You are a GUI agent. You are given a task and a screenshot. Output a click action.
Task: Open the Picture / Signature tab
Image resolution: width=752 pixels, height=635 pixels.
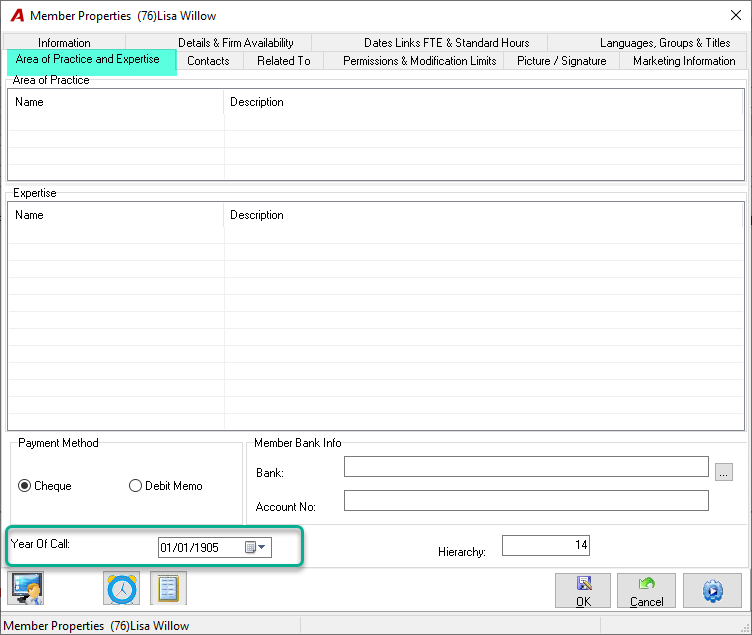[562, 61]
